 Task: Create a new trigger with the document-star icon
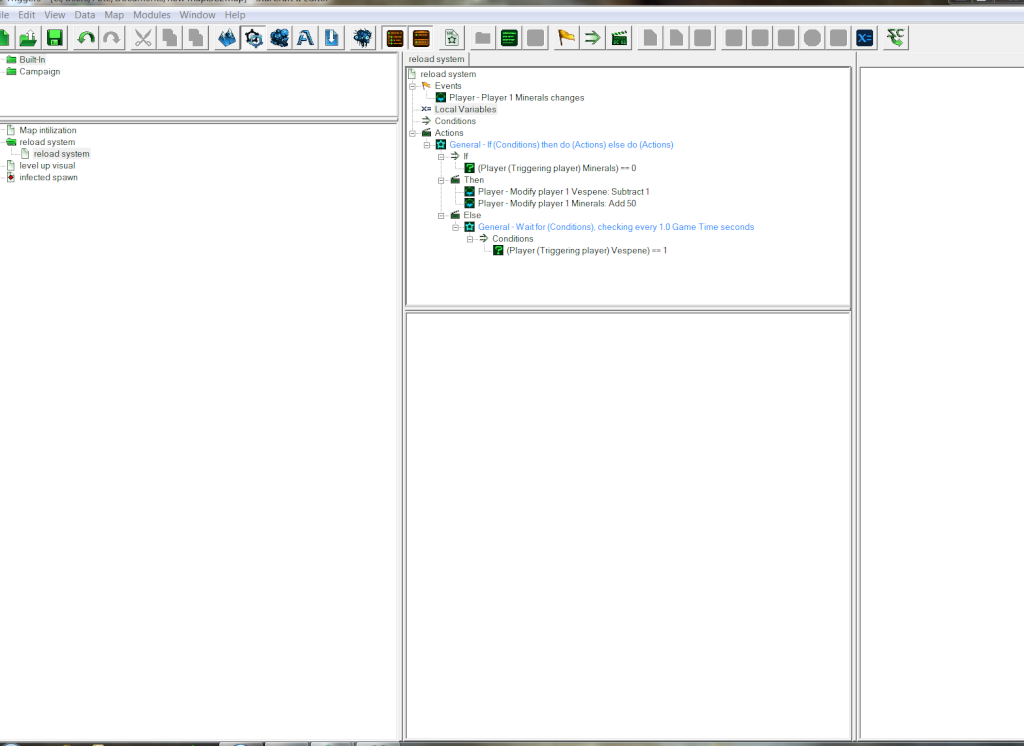click(451, 38)
